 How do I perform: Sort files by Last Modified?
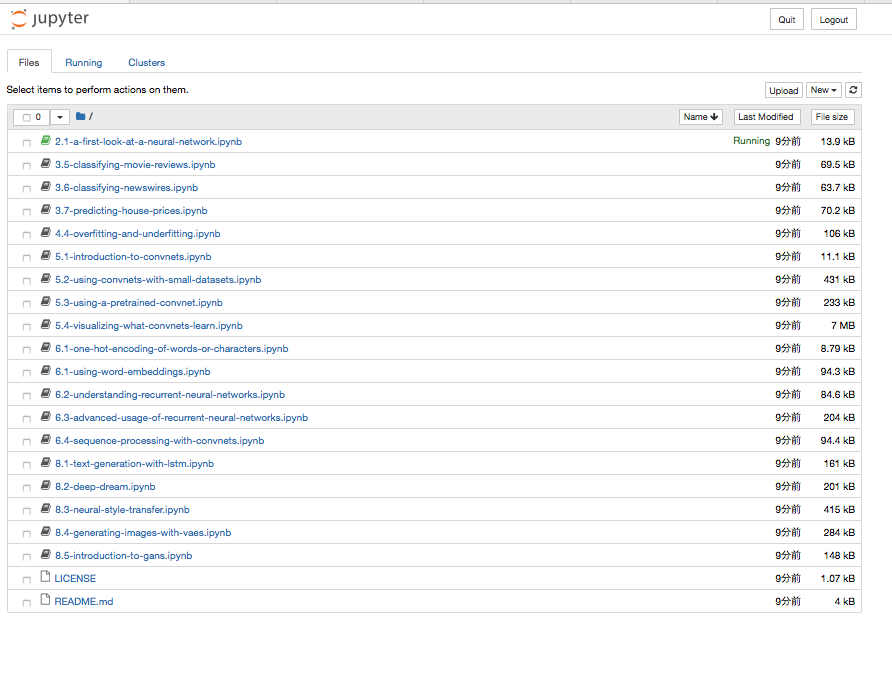tap(765, 117)
